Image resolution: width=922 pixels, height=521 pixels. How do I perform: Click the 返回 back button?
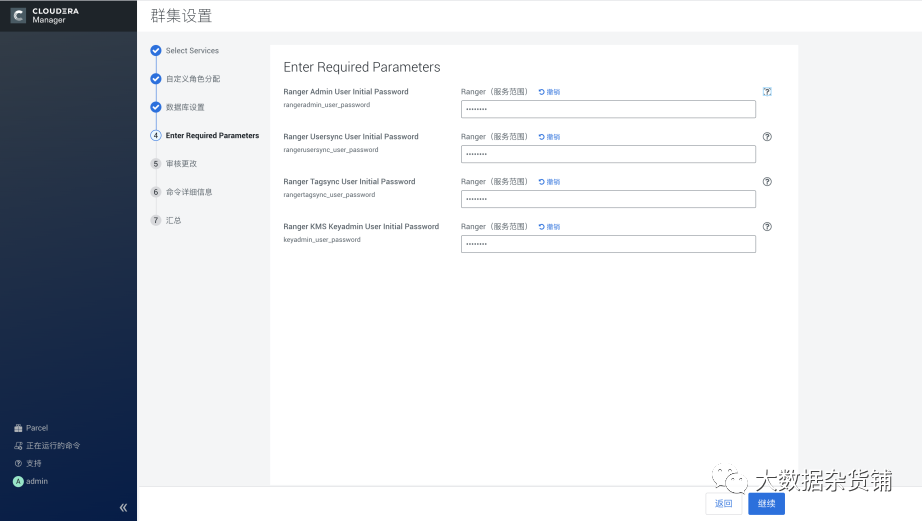pos(724,503)
